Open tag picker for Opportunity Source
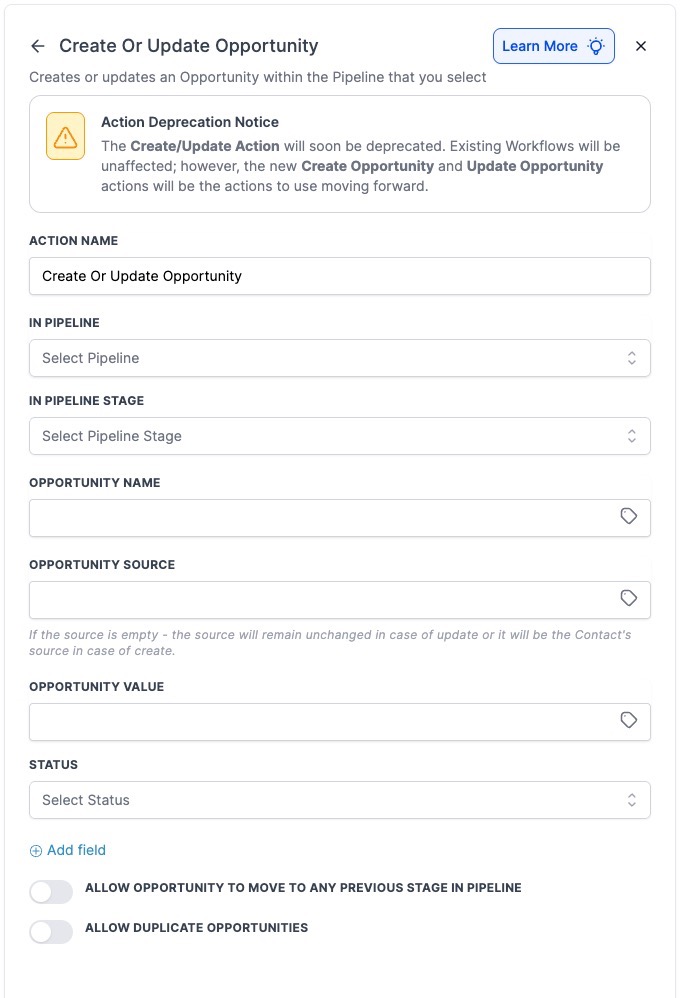The image size is (684, 998). [628, 599]
